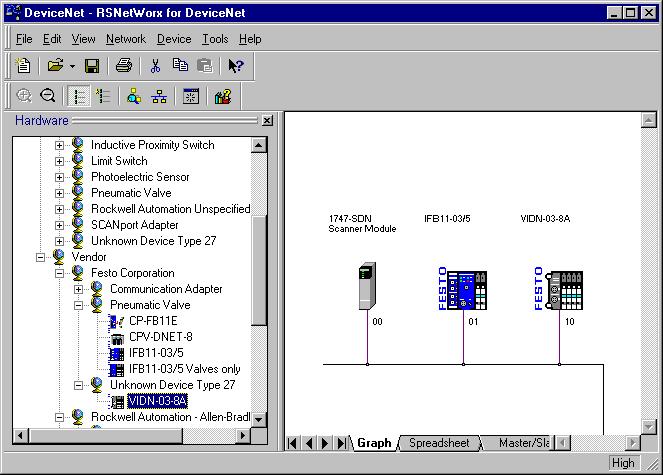Image resolution: width=663 pixels, height=475 pixels.
Task: Click the node address 00 label
Action: [x=377, y=322]
